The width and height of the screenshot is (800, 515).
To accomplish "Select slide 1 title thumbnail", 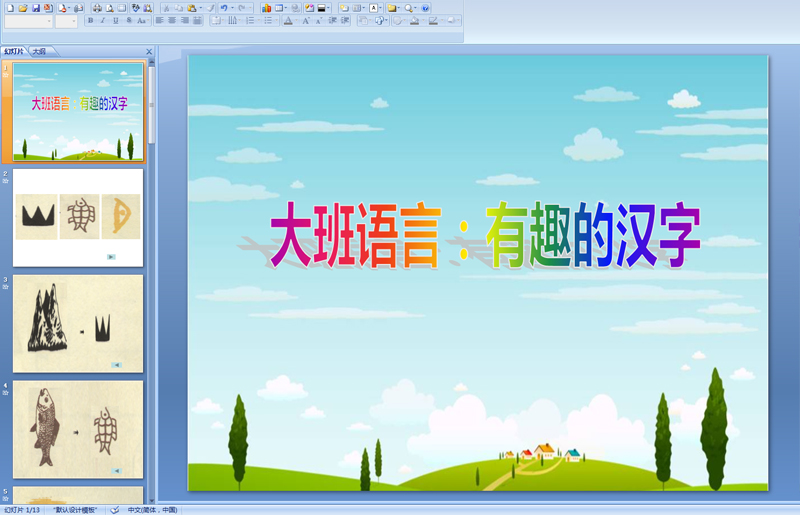I will (x=78, y=112).
